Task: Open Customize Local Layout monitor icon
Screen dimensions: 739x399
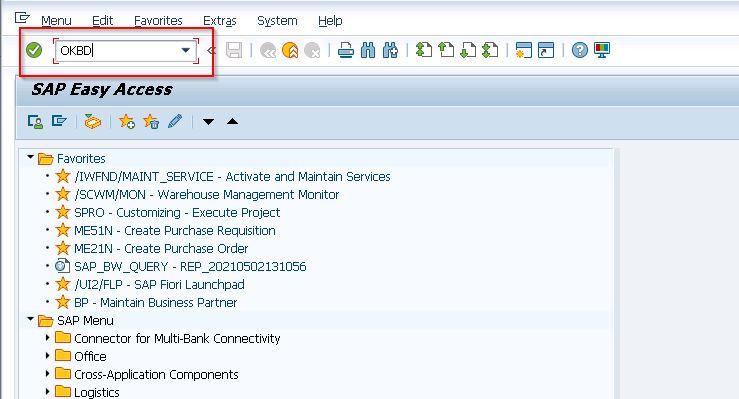Action: click(x=602, y=50)
